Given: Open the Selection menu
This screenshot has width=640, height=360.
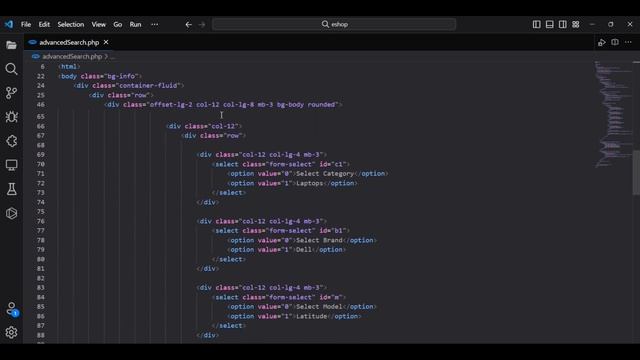Looking at the screenshot, I should pyautogui.click(x=71, y=24).
